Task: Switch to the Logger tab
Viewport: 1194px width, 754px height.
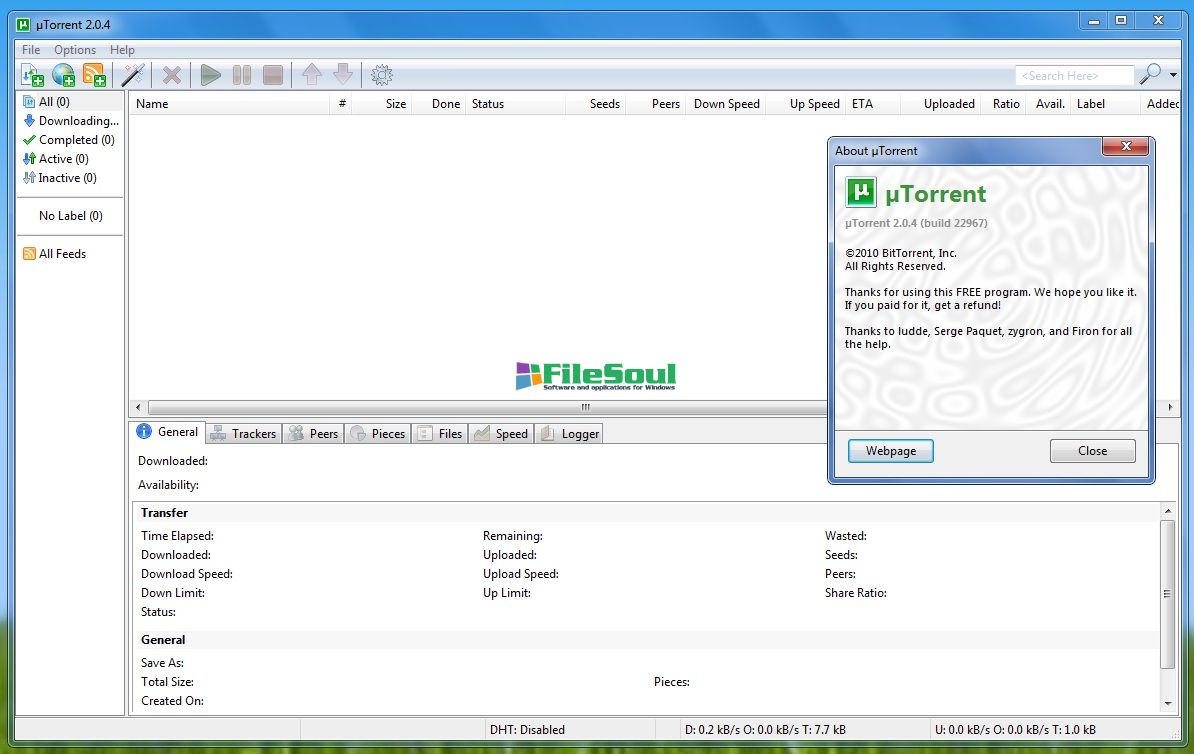Action: point(570,434)
